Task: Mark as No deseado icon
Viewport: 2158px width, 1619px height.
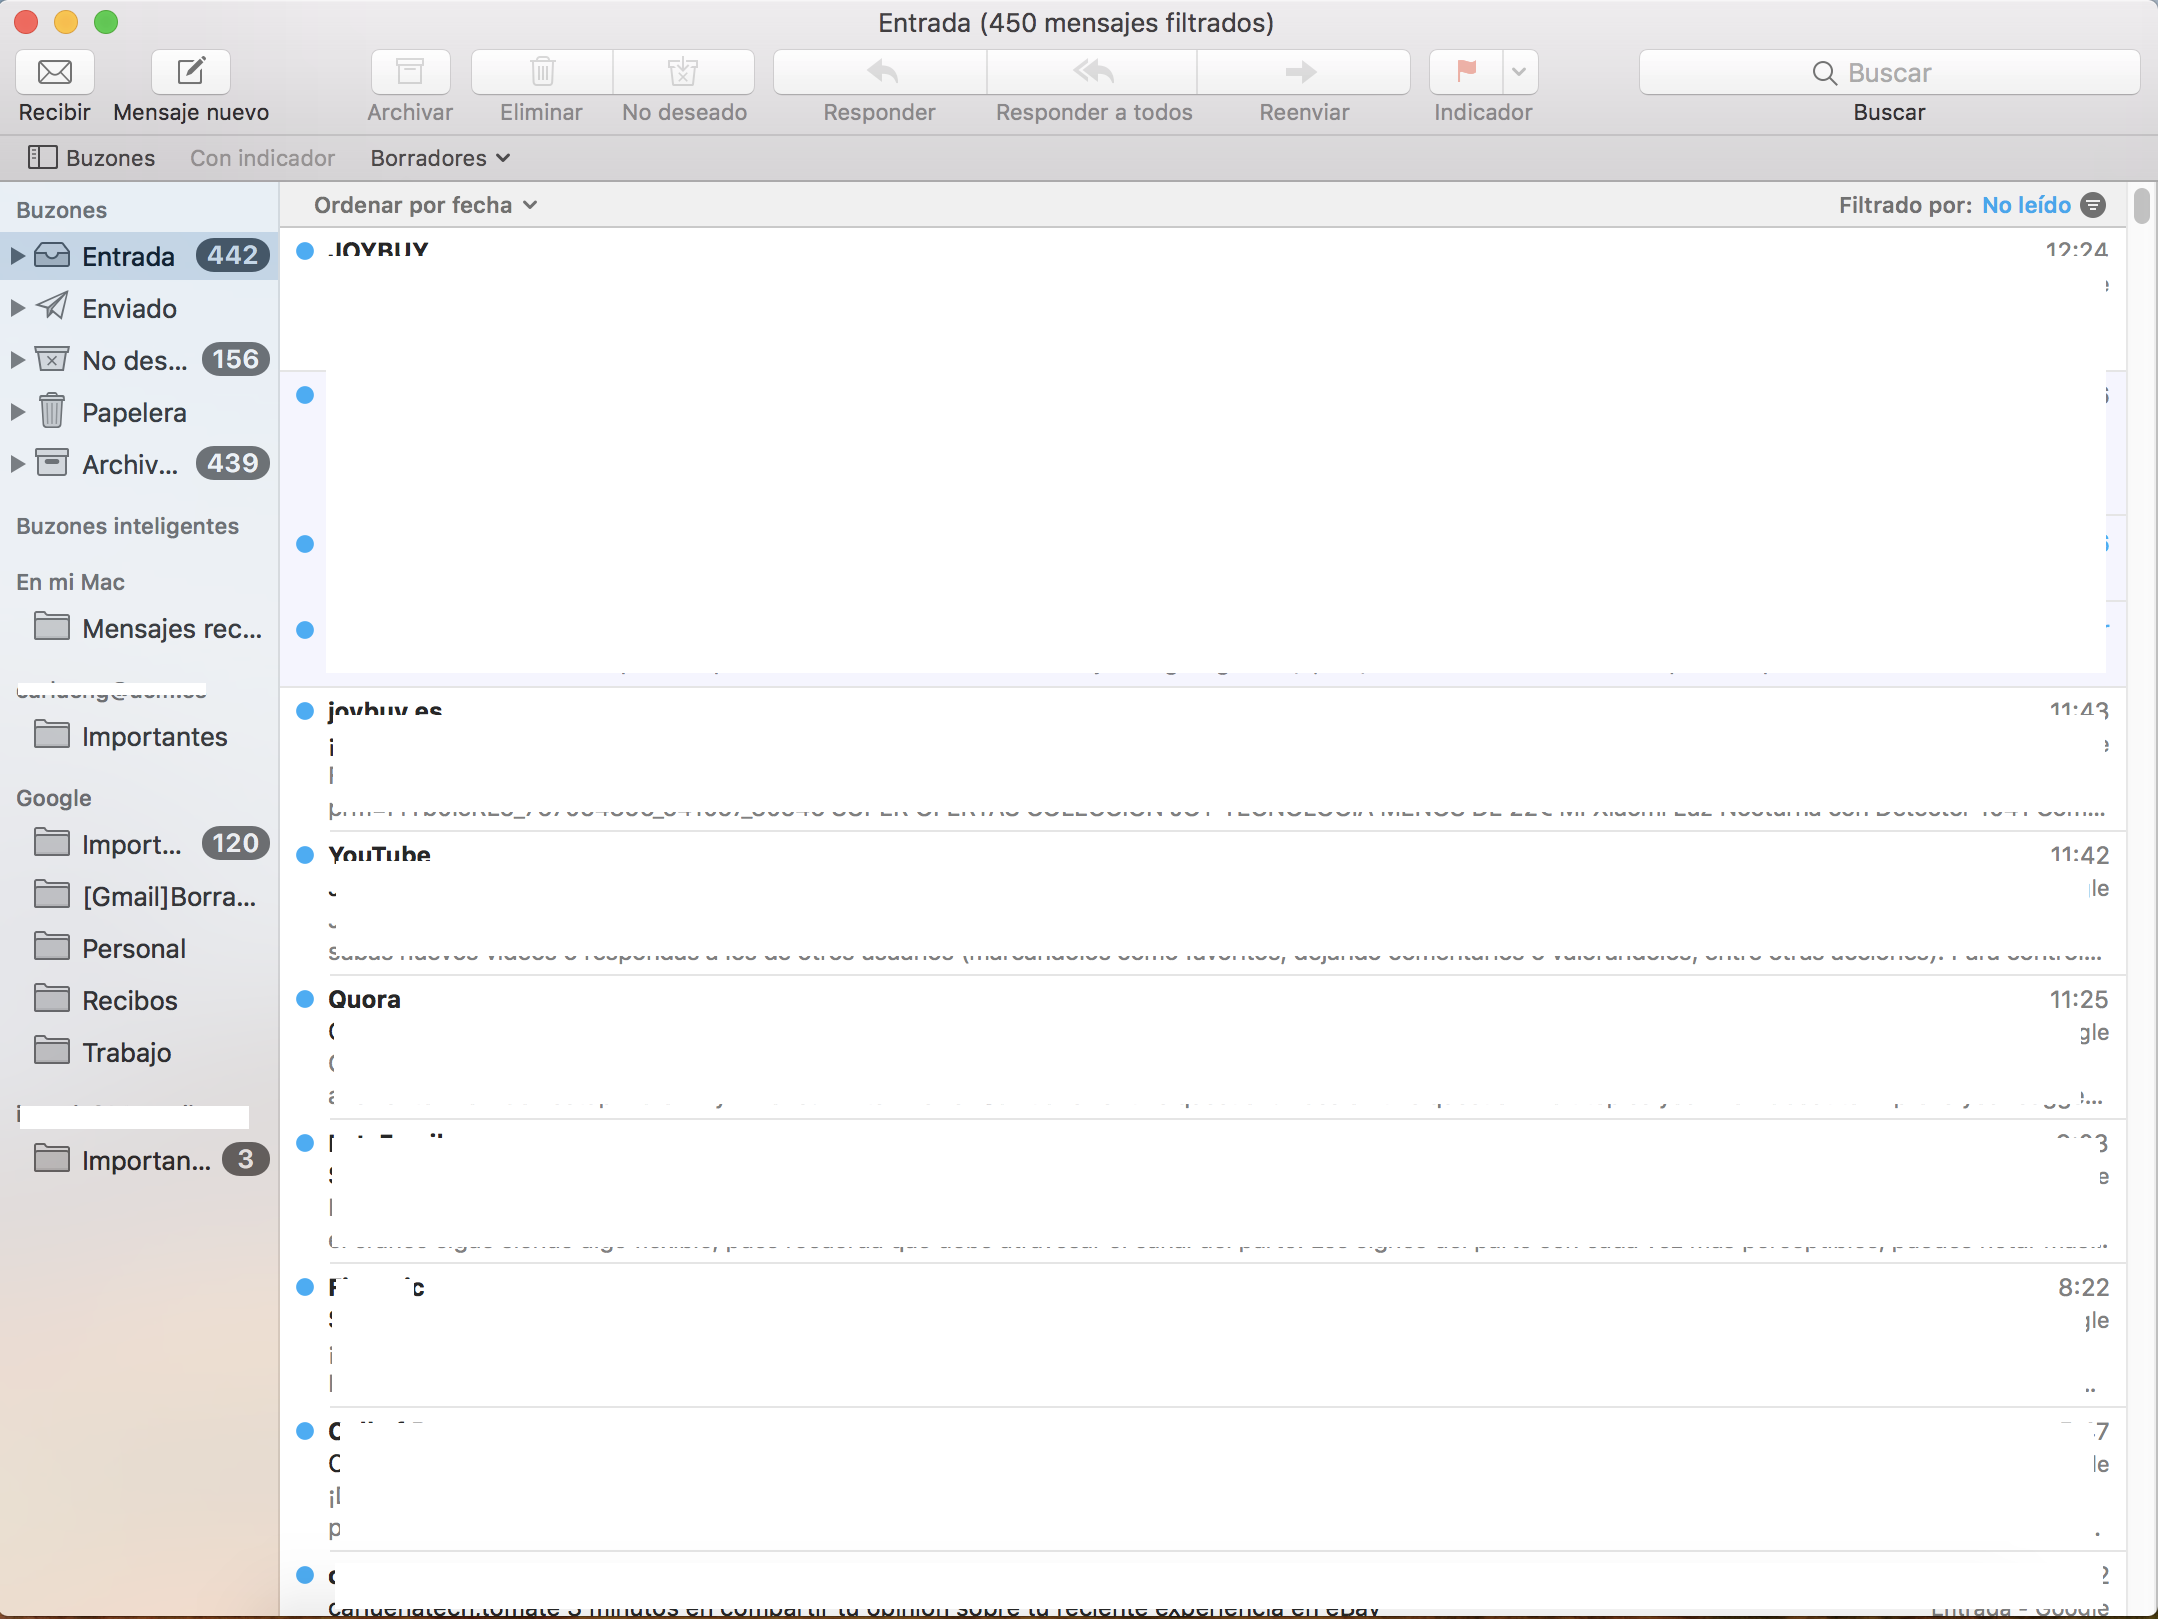Action: (x=683, y=72)
